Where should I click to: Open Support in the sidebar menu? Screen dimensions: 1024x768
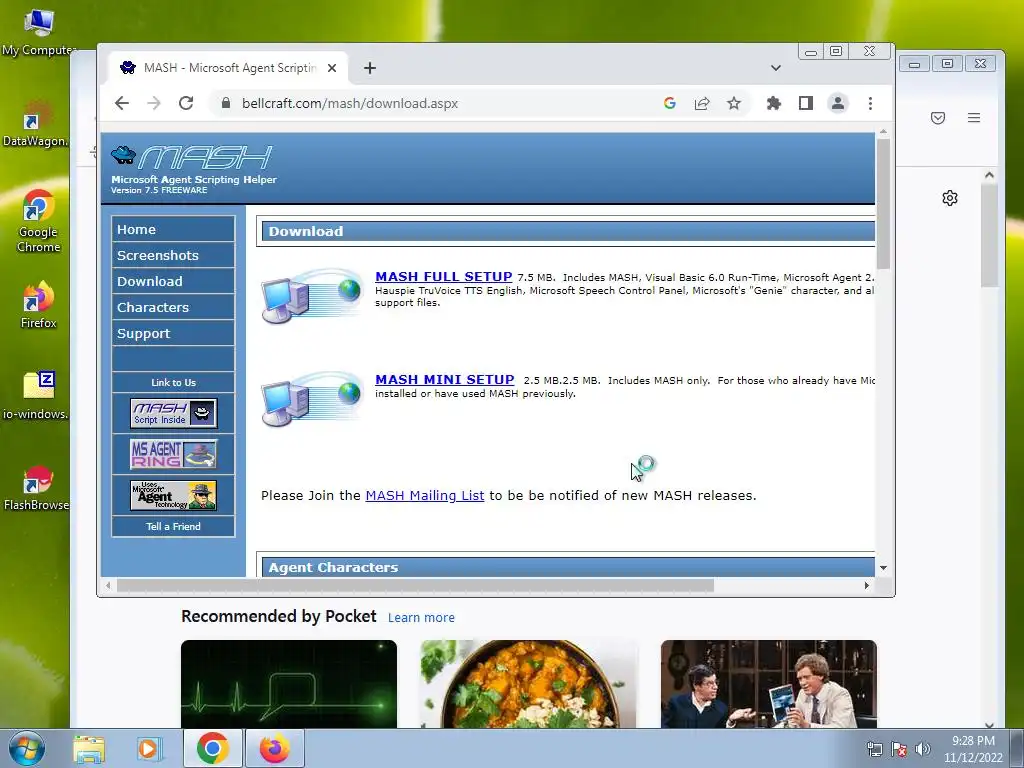click(x=173, y=334)
